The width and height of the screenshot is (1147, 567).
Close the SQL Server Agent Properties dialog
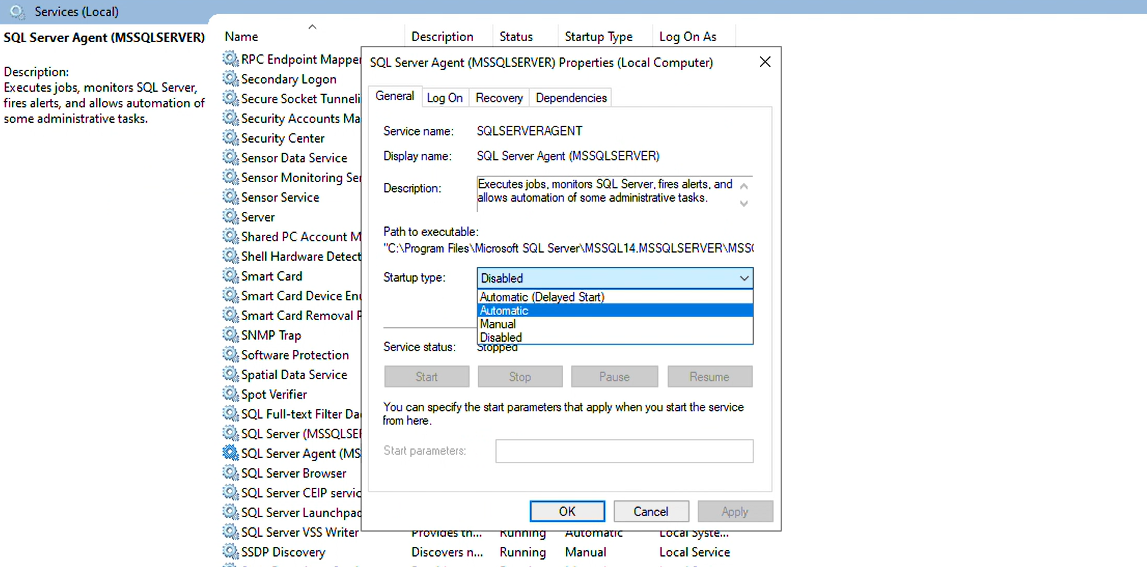[x=765, y=62]
